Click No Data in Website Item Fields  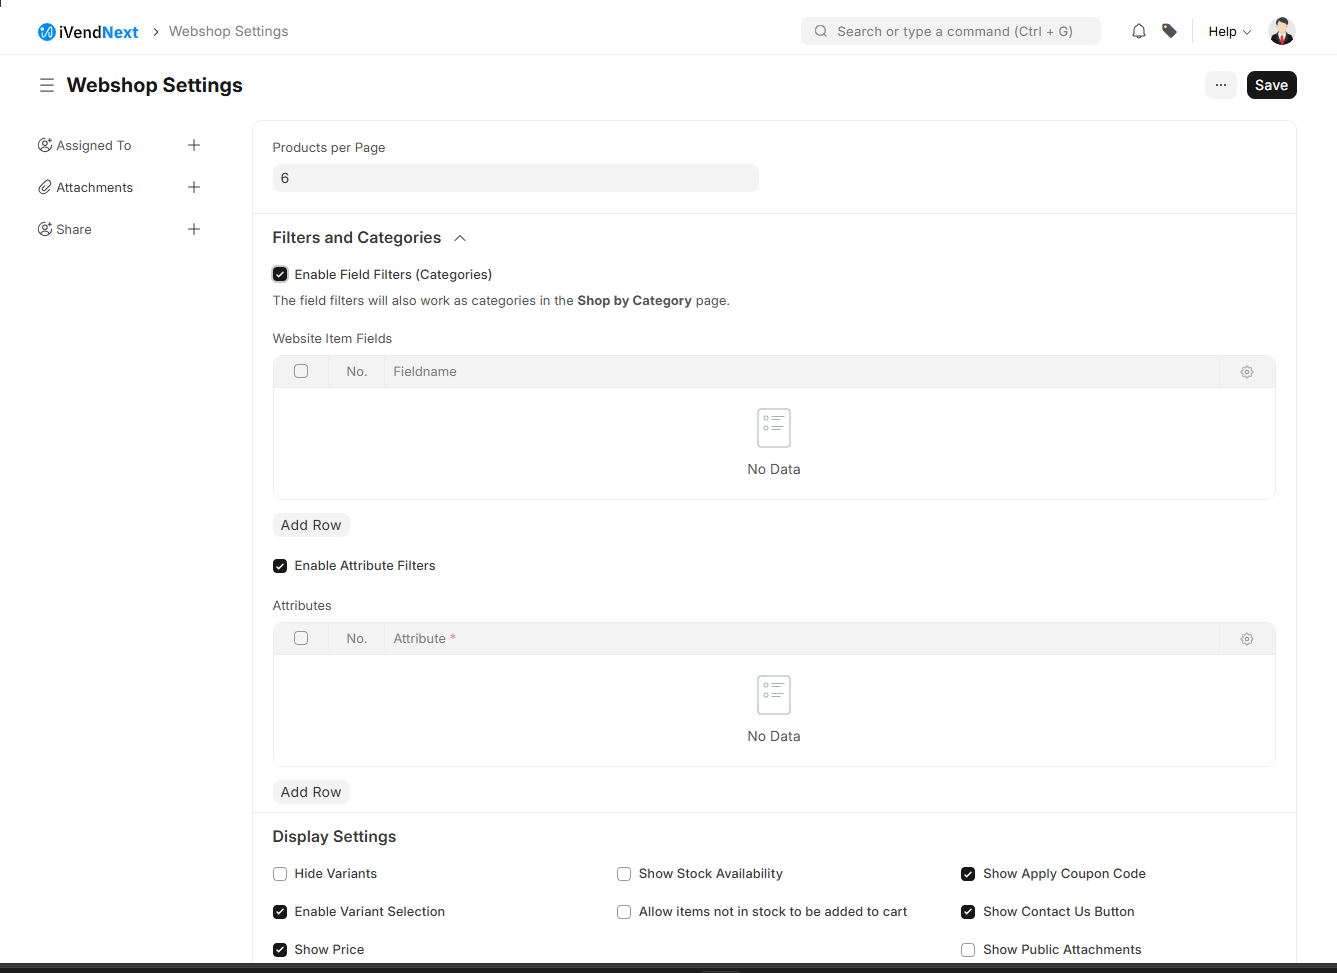tap(774, 469)
